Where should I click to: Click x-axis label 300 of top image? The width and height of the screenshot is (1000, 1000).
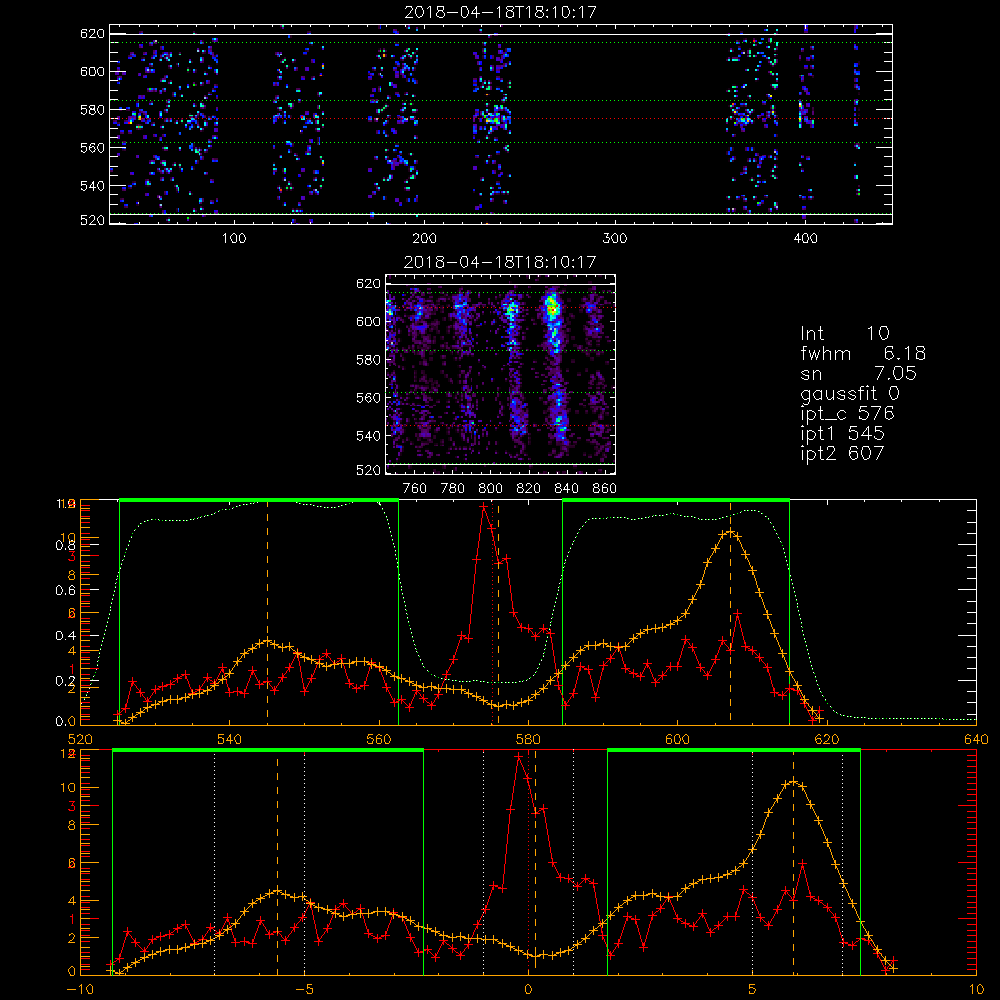point(615,239)
